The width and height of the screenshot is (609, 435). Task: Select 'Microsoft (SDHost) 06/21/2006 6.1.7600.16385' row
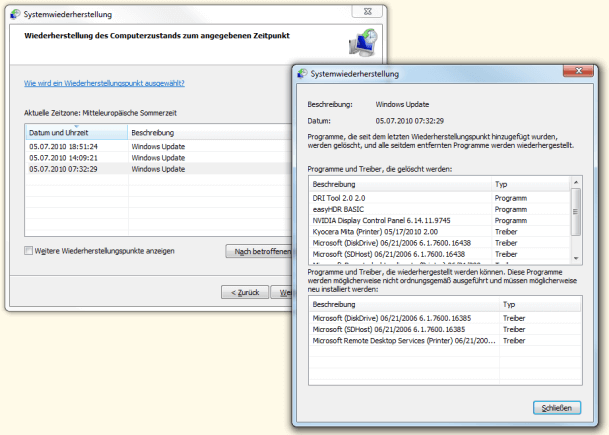coord(445,329)
